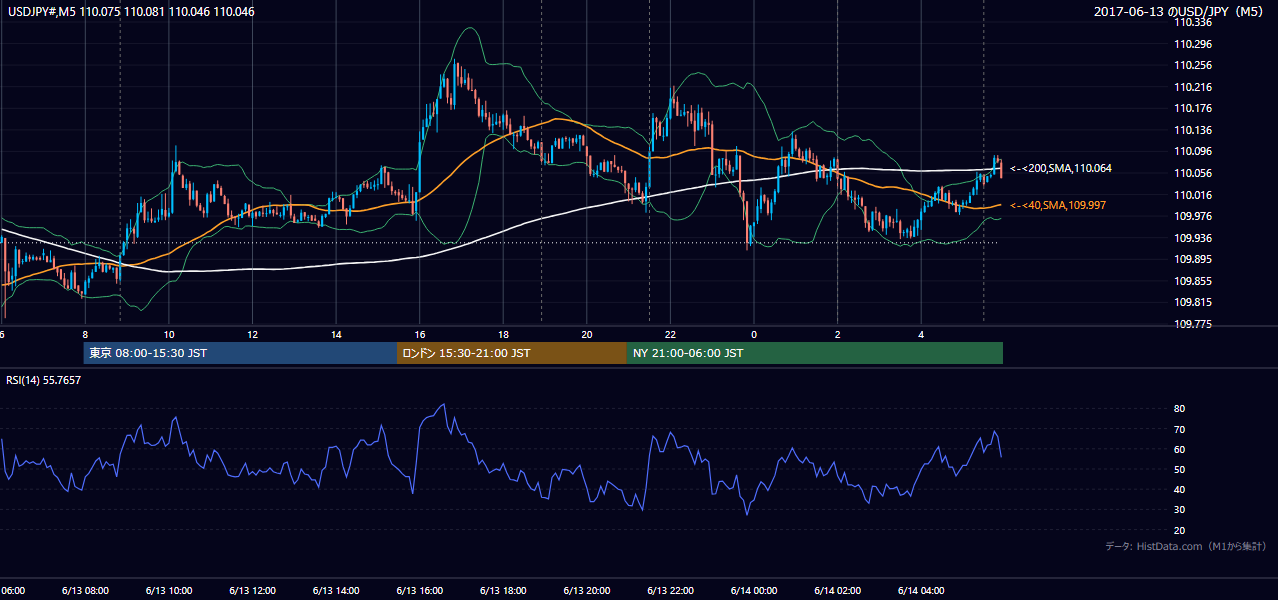This screenshot has height=600, width=1278.
Task: Click the RSI 80 level label
Action: point(1179,409)
